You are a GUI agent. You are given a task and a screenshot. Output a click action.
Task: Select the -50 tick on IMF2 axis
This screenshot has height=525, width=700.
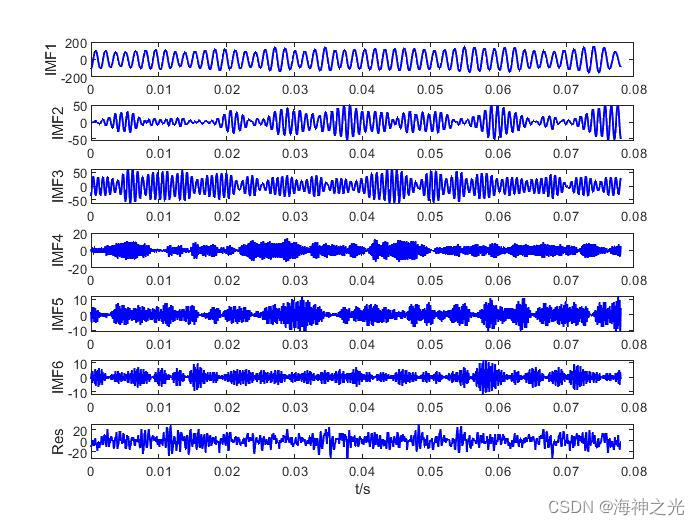coord(78,140)
